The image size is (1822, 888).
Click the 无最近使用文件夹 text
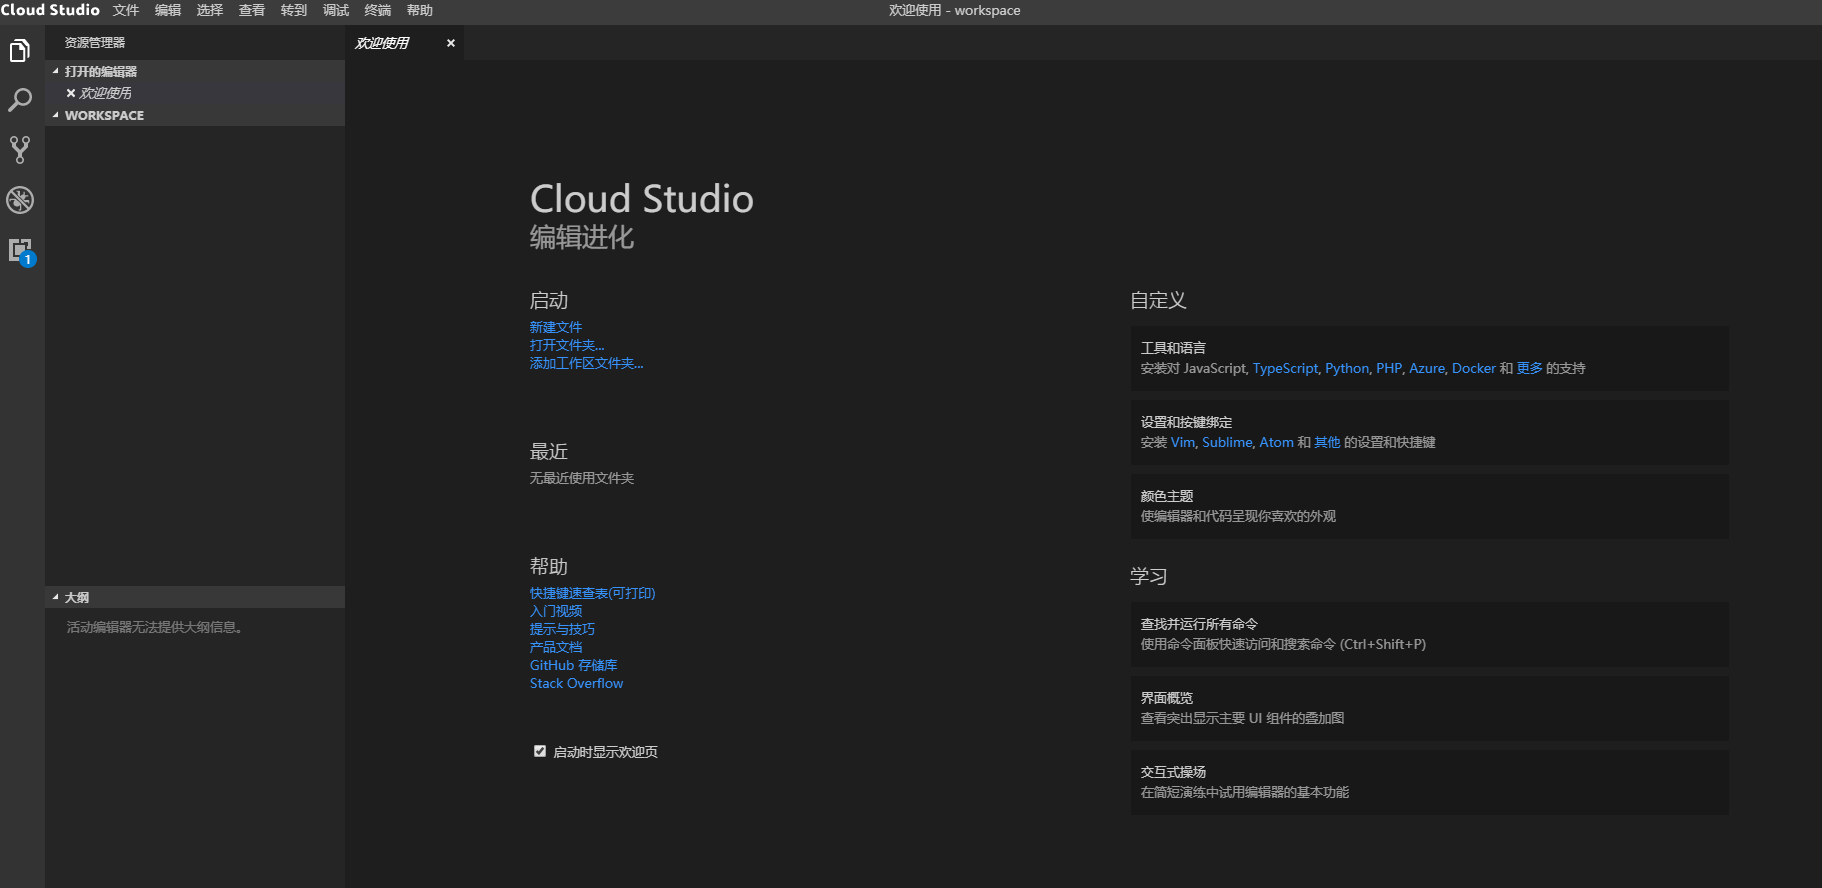pyautogui.click(x=582, y=478)
